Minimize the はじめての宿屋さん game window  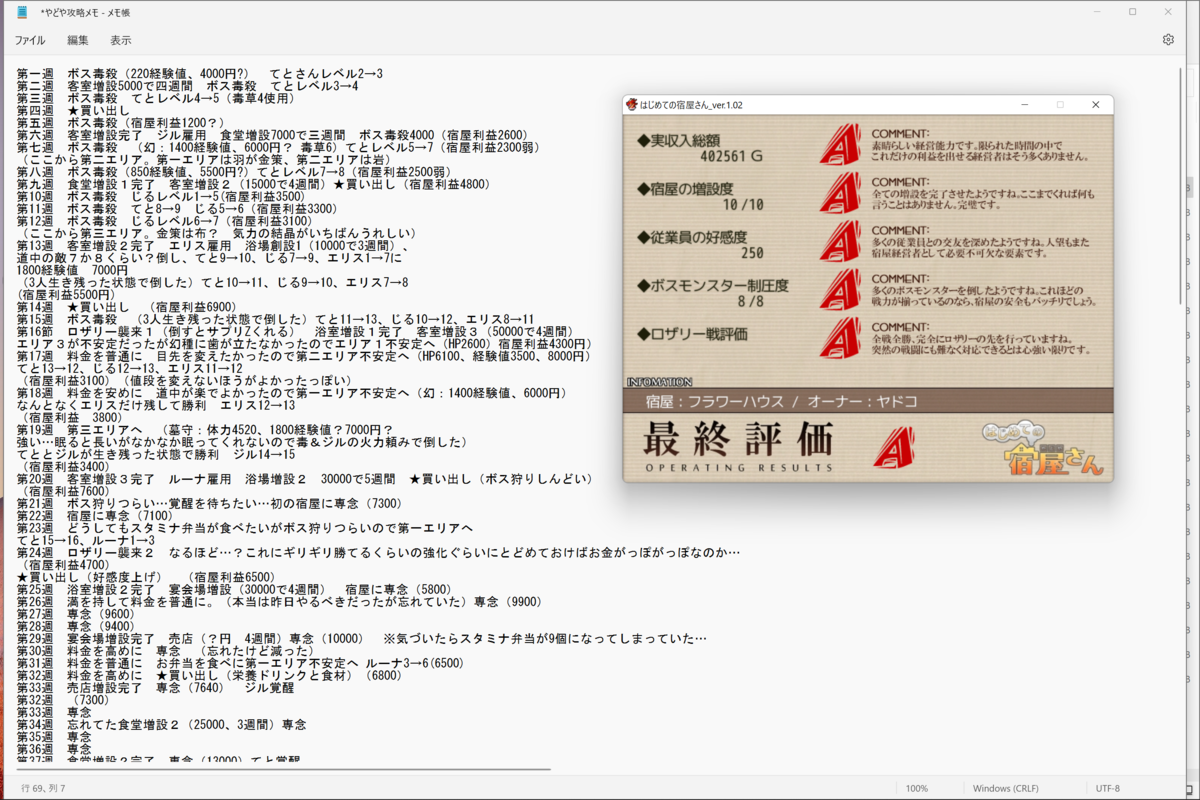[1024, 105]
